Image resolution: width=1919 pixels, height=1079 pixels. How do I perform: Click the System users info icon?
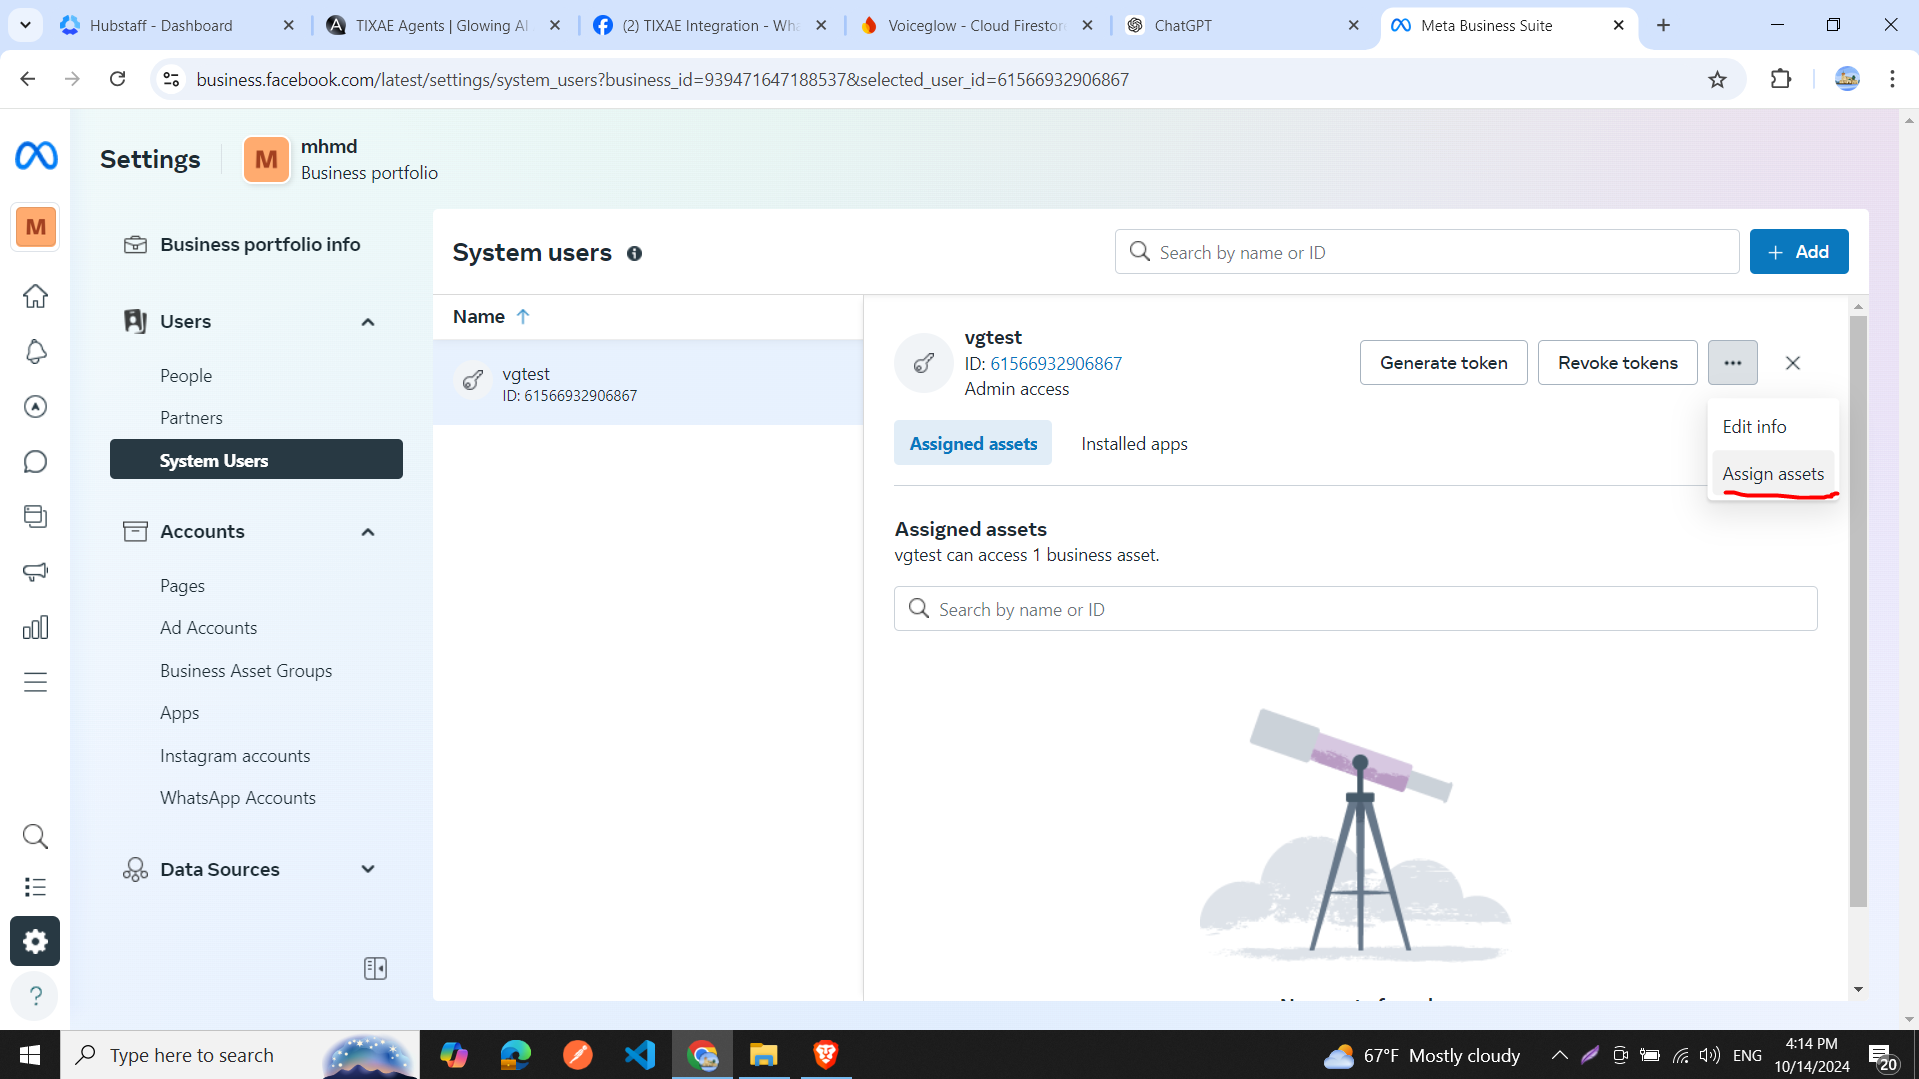(x=634, y=253)
